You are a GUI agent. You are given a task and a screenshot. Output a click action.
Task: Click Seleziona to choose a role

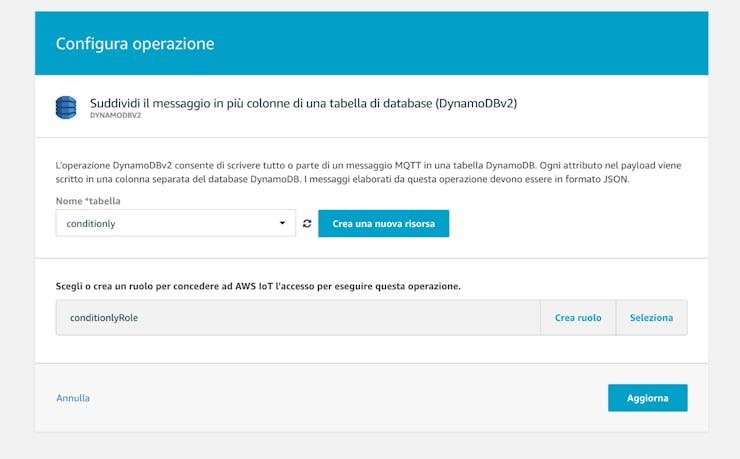coord(651,317)
